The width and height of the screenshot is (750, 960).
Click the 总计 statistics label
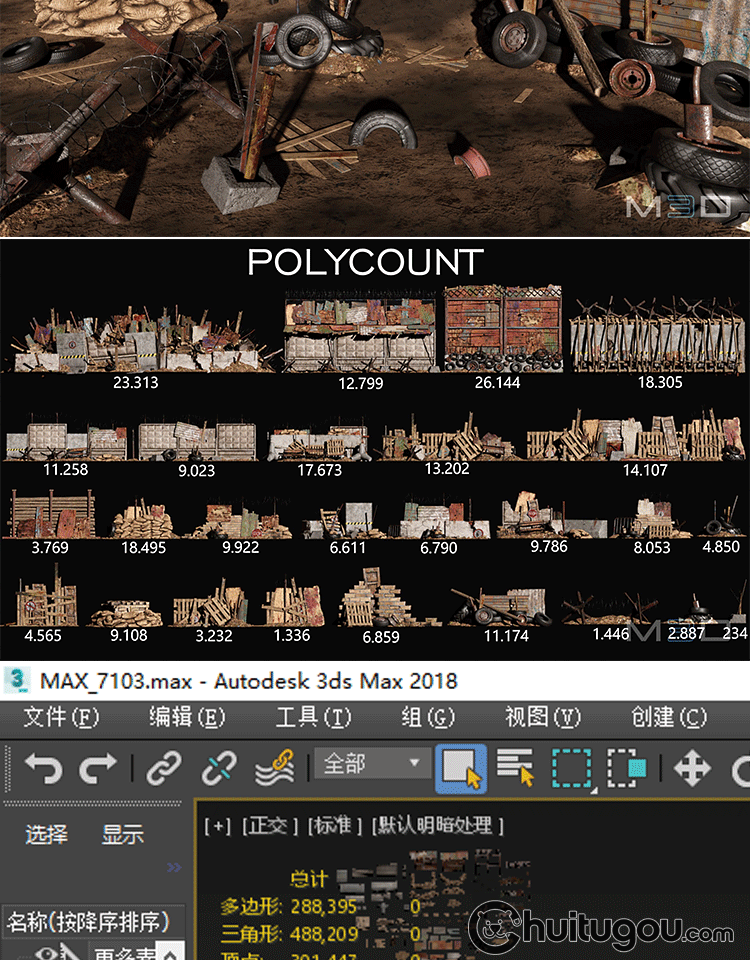309,879
